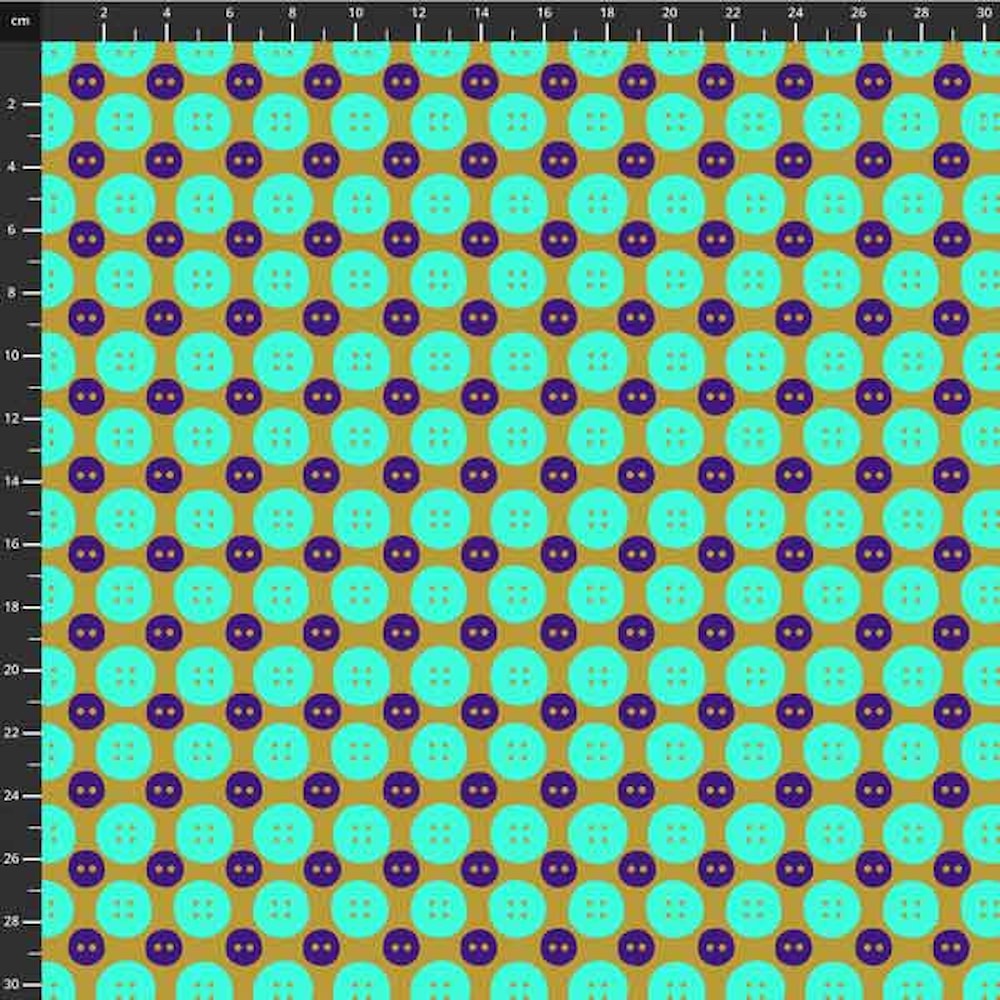The width and height of the screenshot is (1000, 1000).
Task: Click the 2 label on the left ruler
Action: [12, 104]
